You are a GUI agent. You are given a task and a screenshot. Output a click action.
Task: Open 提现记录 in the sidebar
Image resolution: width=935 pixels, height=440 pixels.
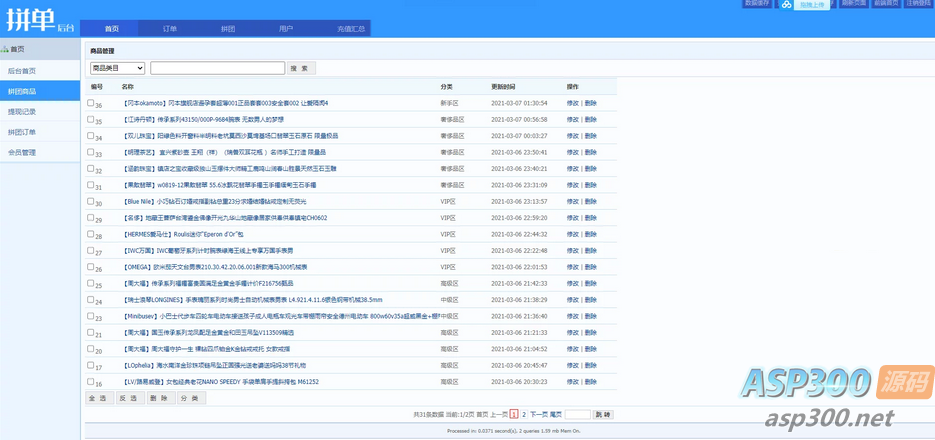click(22, 112)
